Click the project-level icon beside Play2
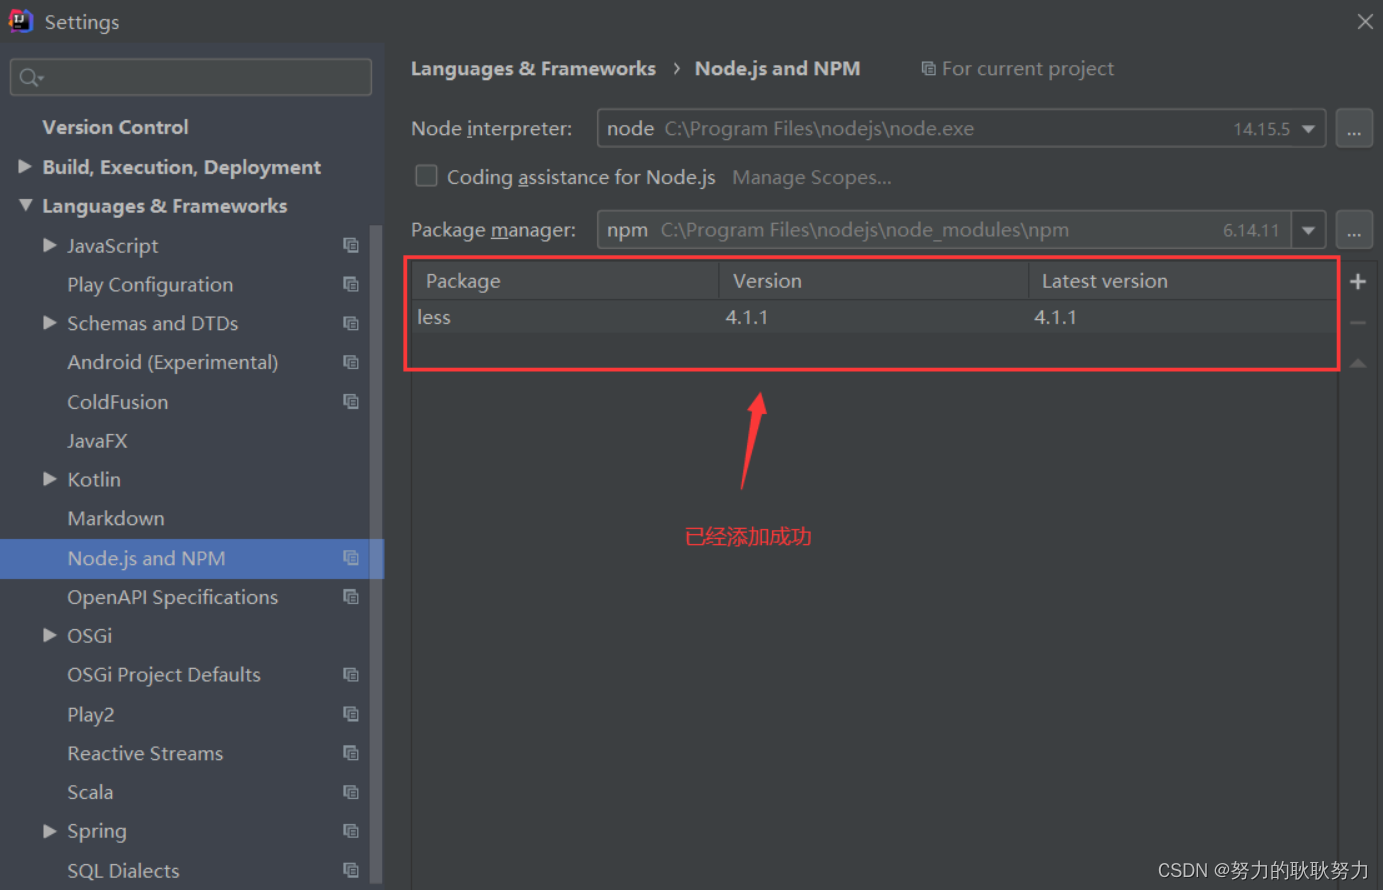This screenshot has width=1383, height=890. pyautogui.click(x=350, y=714)
